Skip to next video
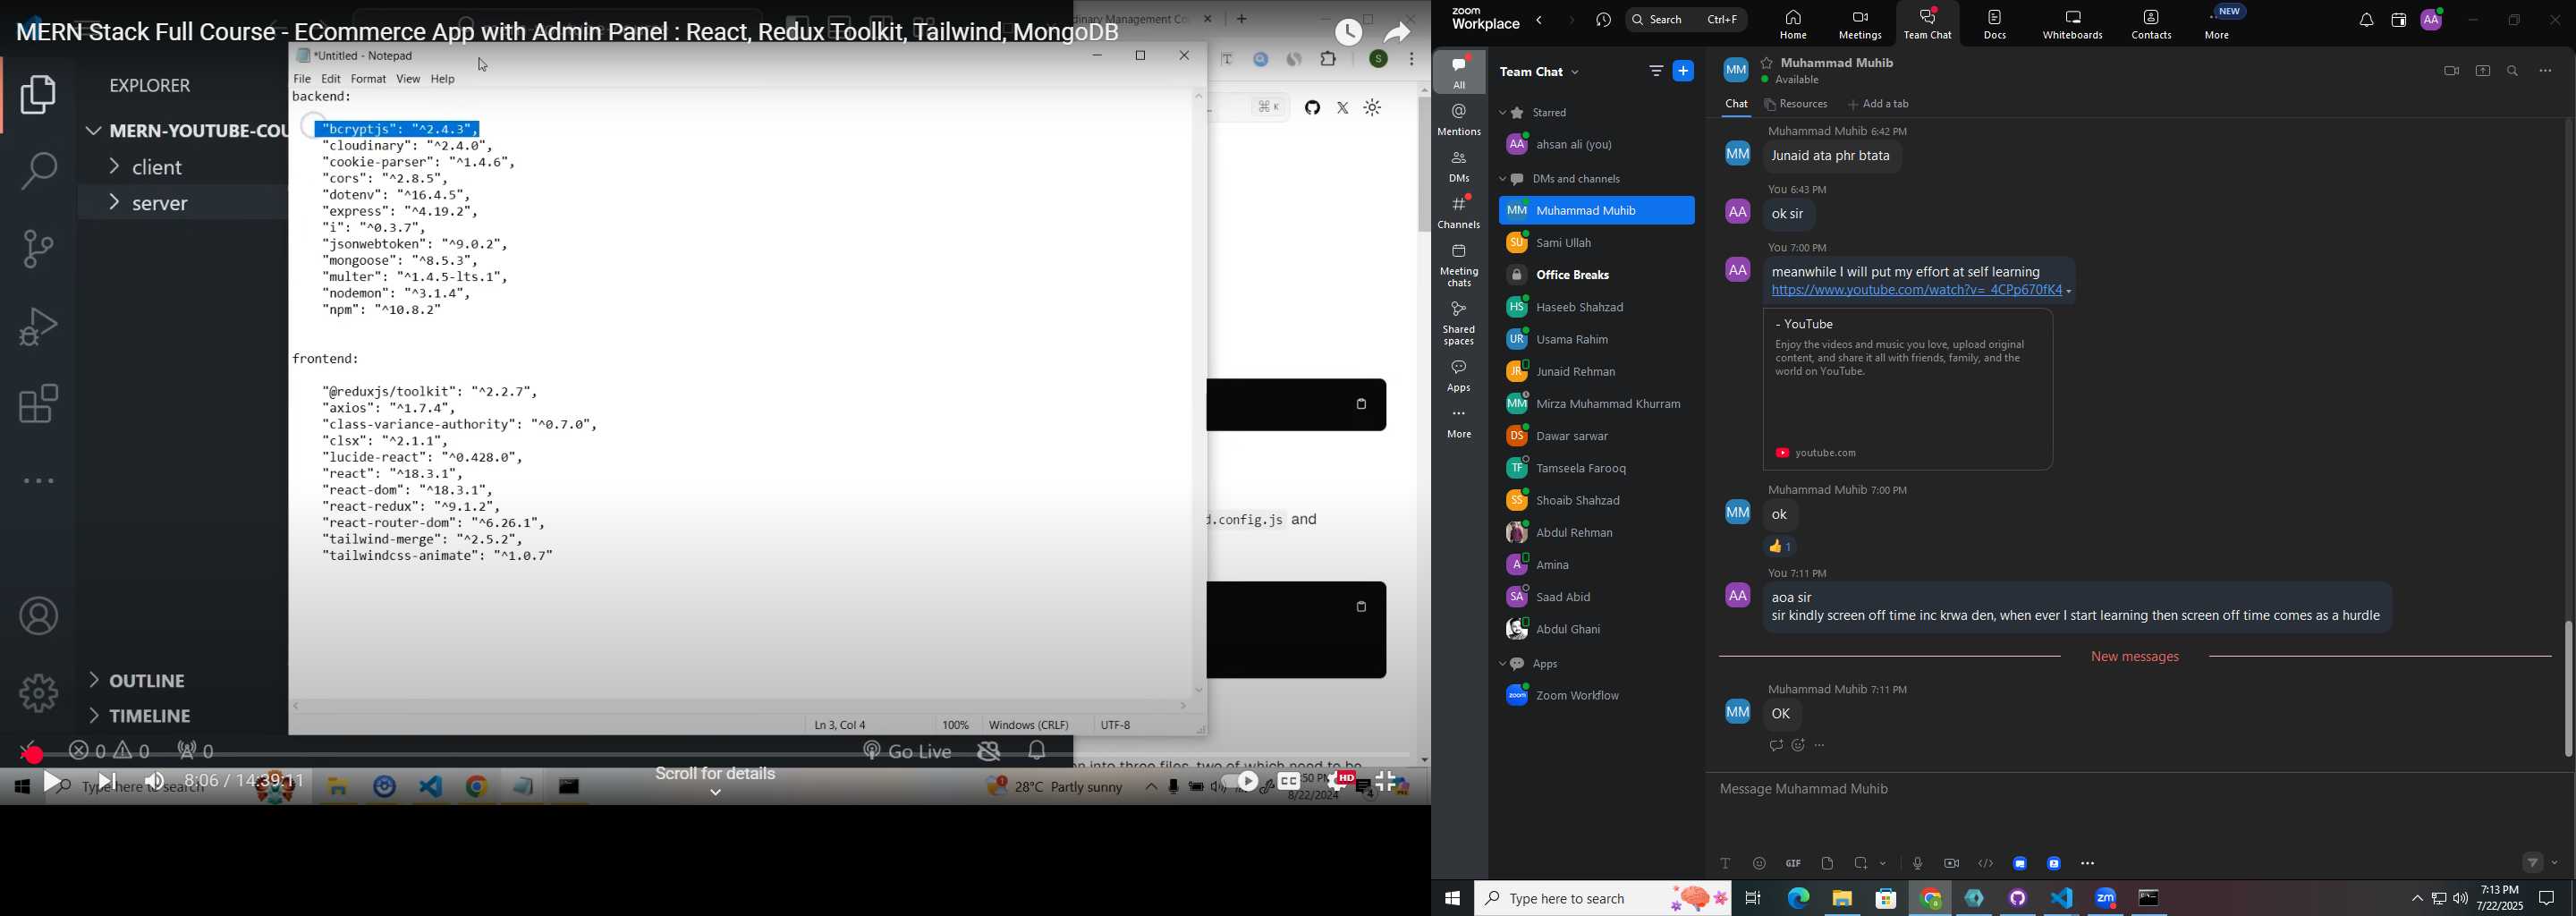The height and width of the screenshot is (916, 2576). point(108,782)
